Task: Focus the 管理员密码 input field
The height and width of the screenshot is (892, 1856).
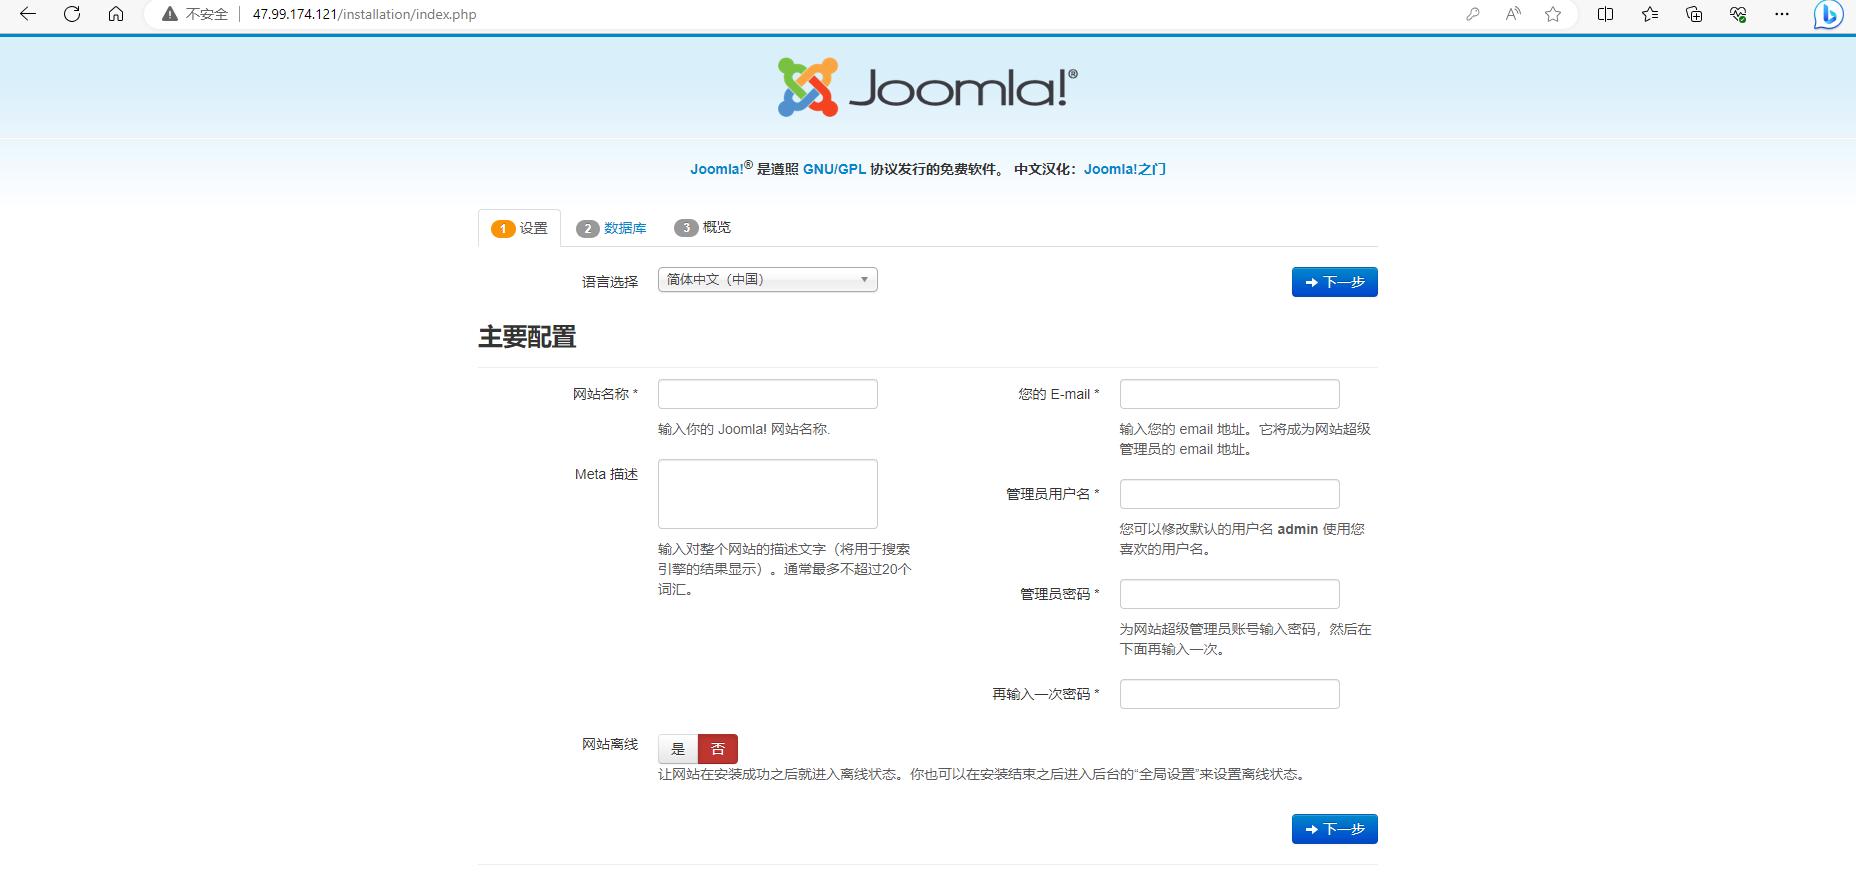Action: click(x=1230, y=594)
